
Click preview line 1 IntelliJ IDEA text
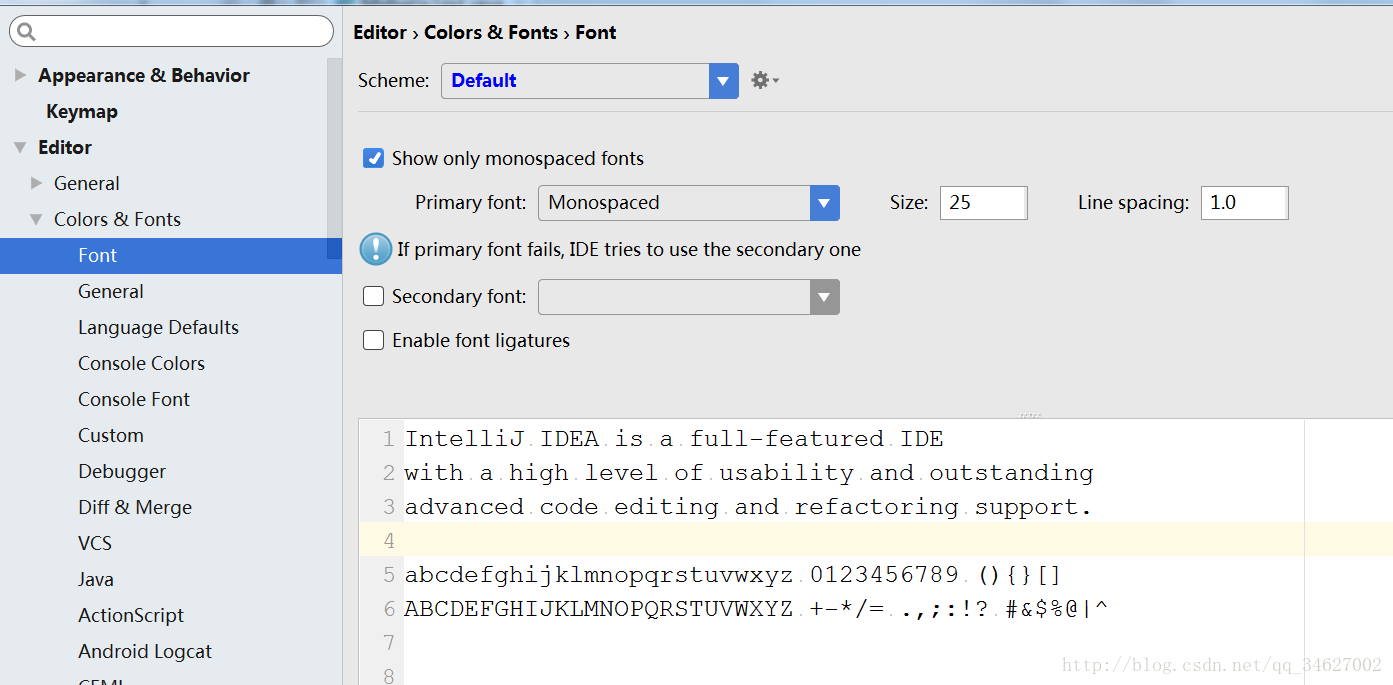click(x=674, y=439)
